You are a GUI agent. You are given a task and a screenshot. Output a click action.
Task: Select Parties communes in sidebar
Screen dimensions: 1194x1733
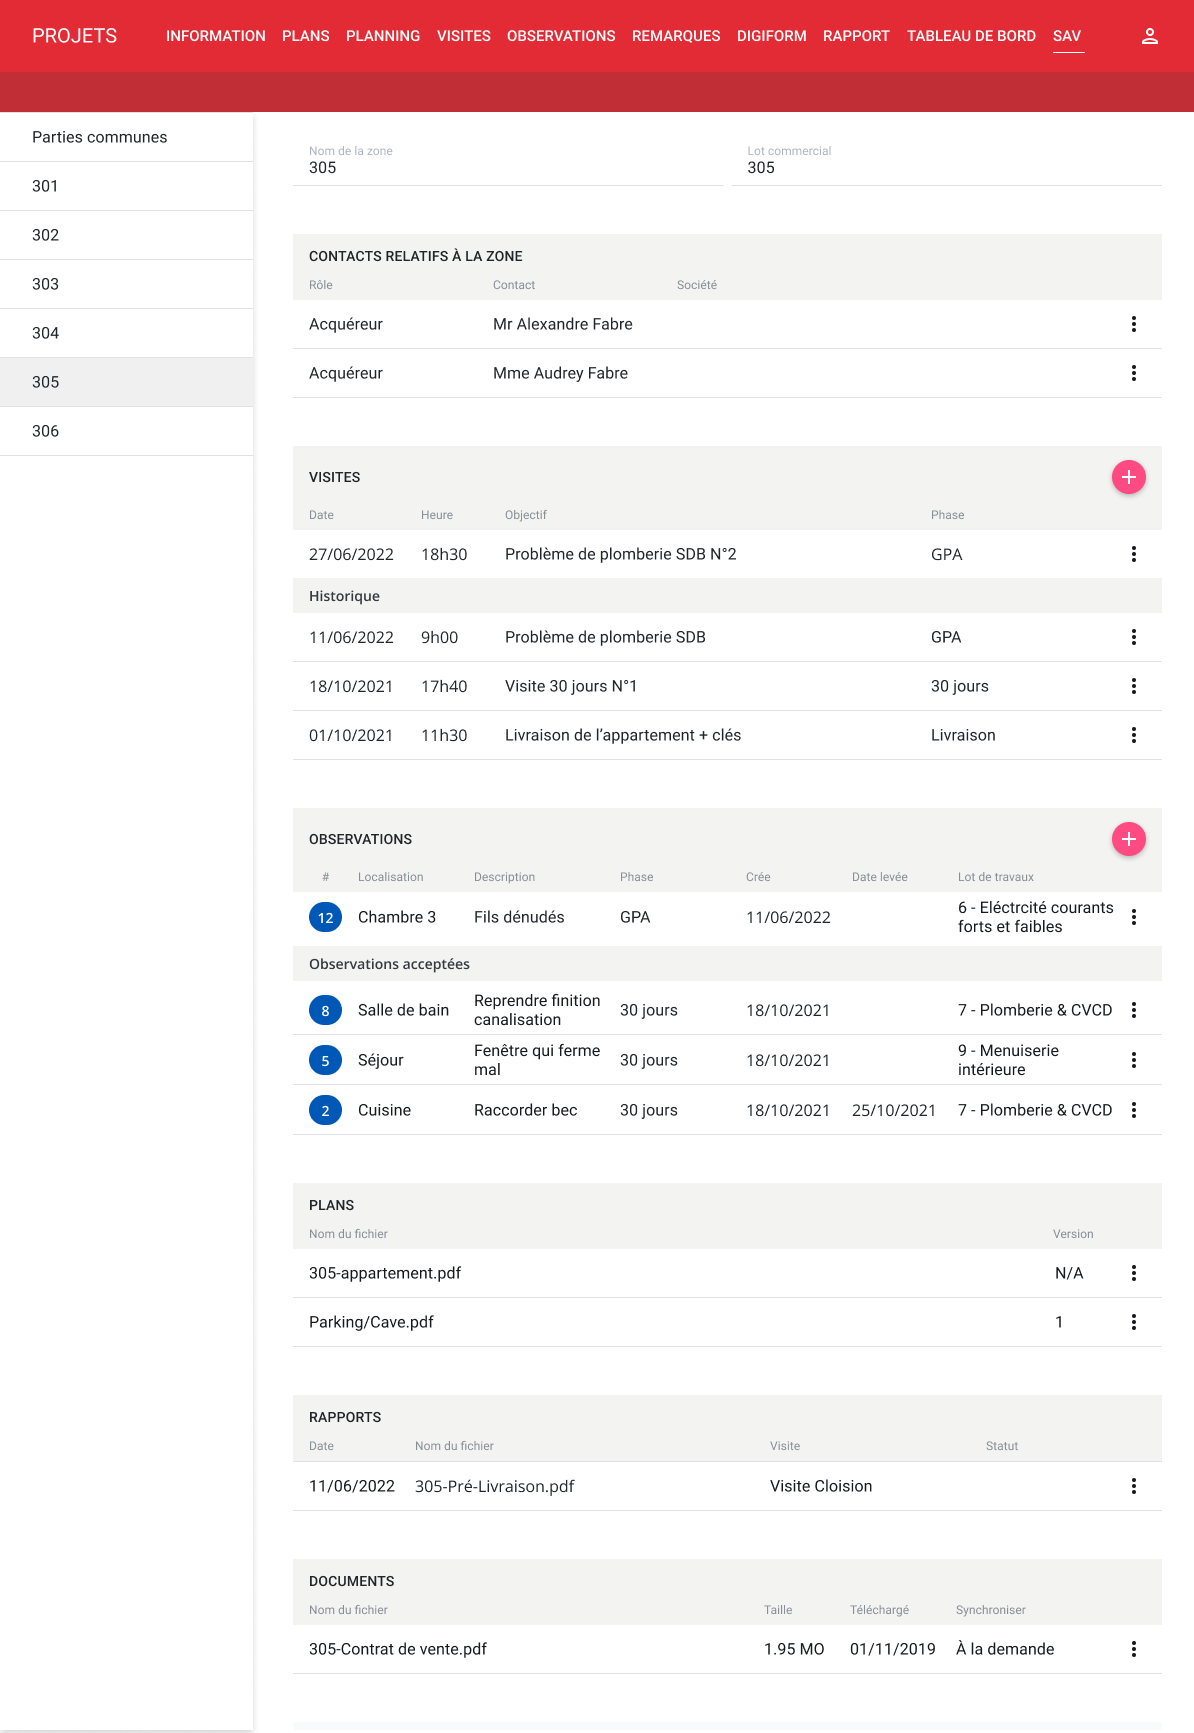click(99, 137)
